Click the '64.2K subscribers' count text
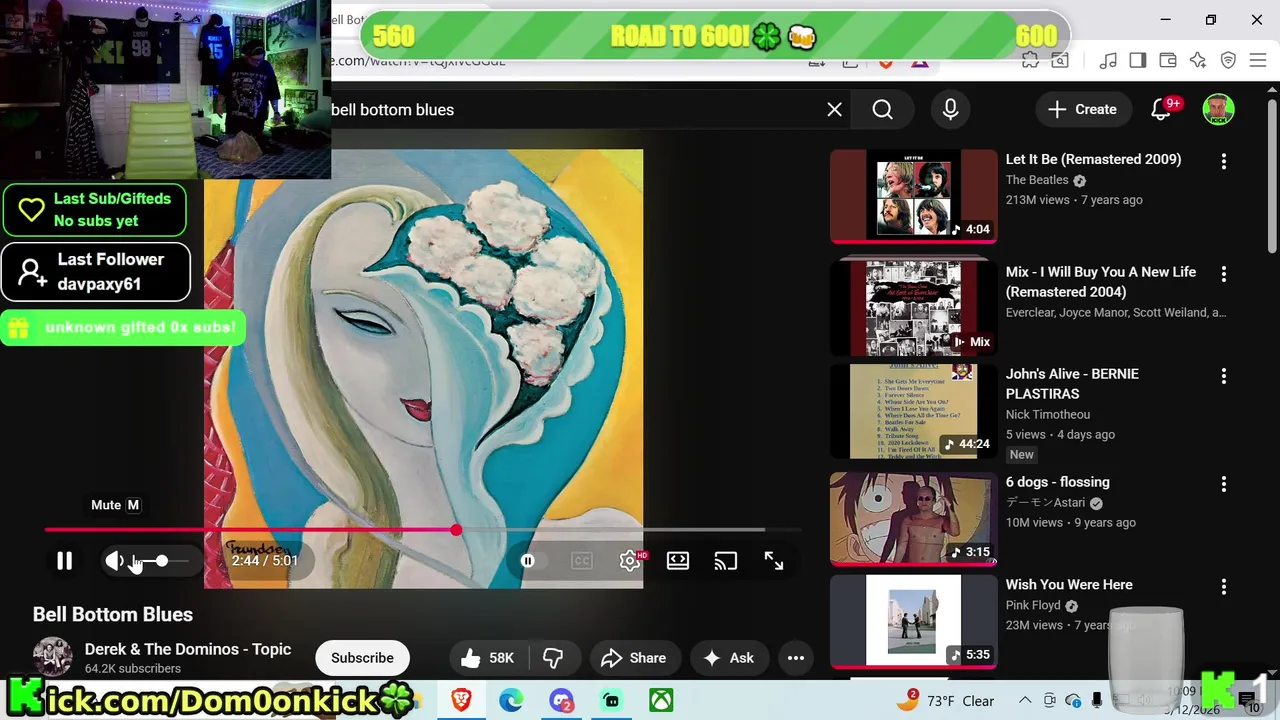The height and width of the screenshot is (720, 1280). 133,669
